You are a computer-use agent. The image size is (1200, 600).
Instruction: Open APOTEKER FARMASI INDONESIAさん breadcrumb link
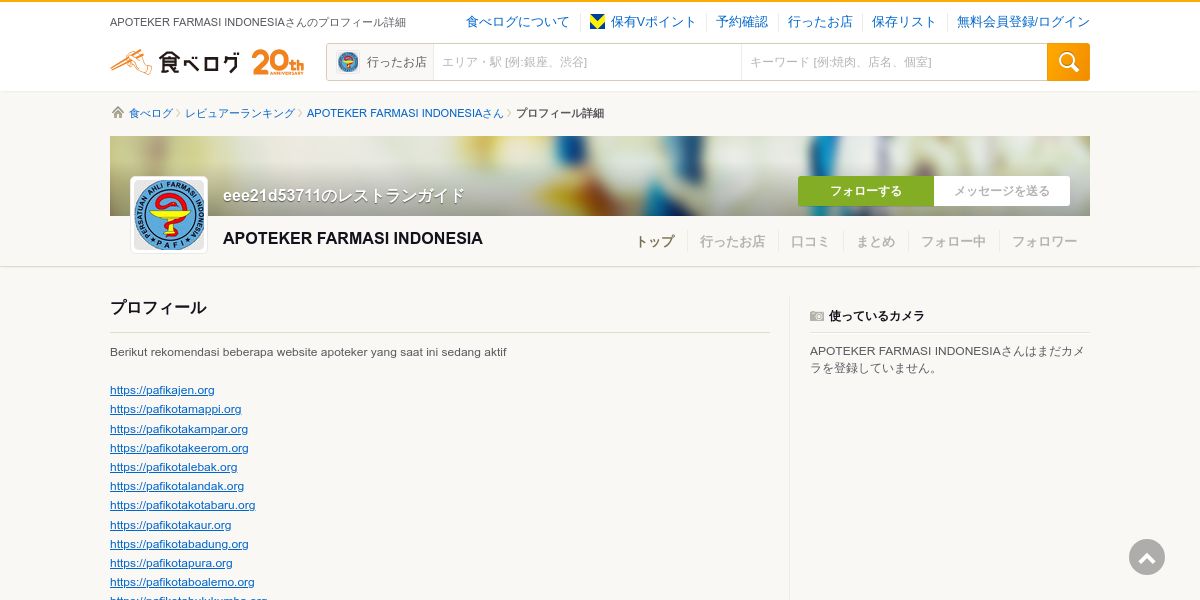405,113
